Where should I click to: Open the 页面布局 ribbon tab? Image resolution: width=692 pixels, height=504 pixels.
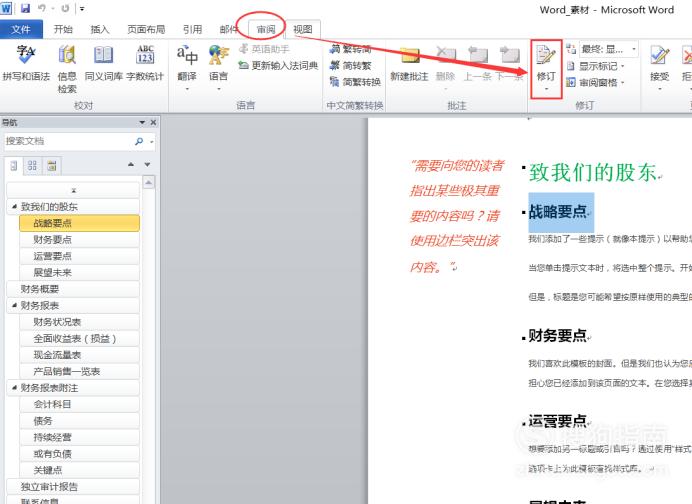tap(146, 29)
